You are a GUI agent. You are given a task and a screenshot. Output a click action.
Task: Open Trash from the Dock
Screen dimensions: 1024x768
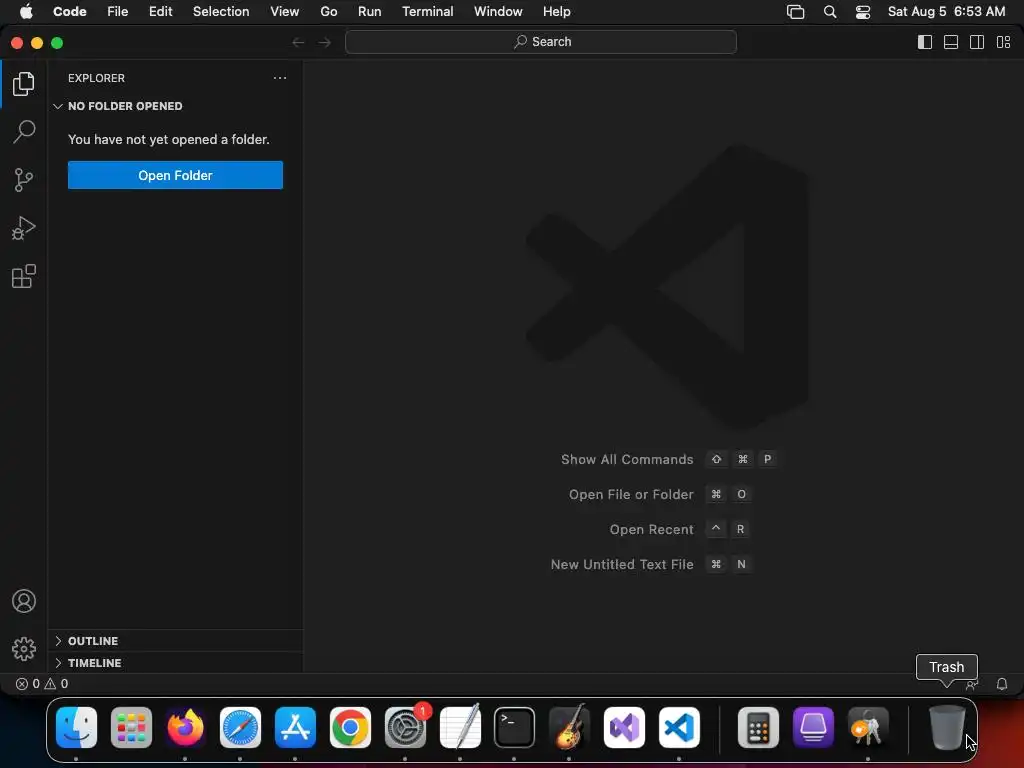[947, 727]
